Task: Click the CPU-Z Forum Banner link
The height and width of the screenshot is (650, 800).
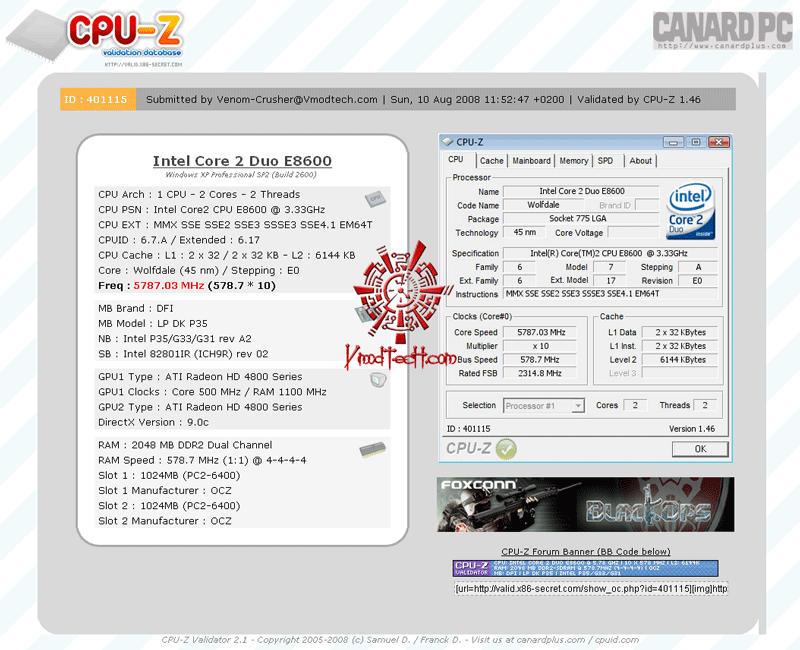Action: (586, 552)
